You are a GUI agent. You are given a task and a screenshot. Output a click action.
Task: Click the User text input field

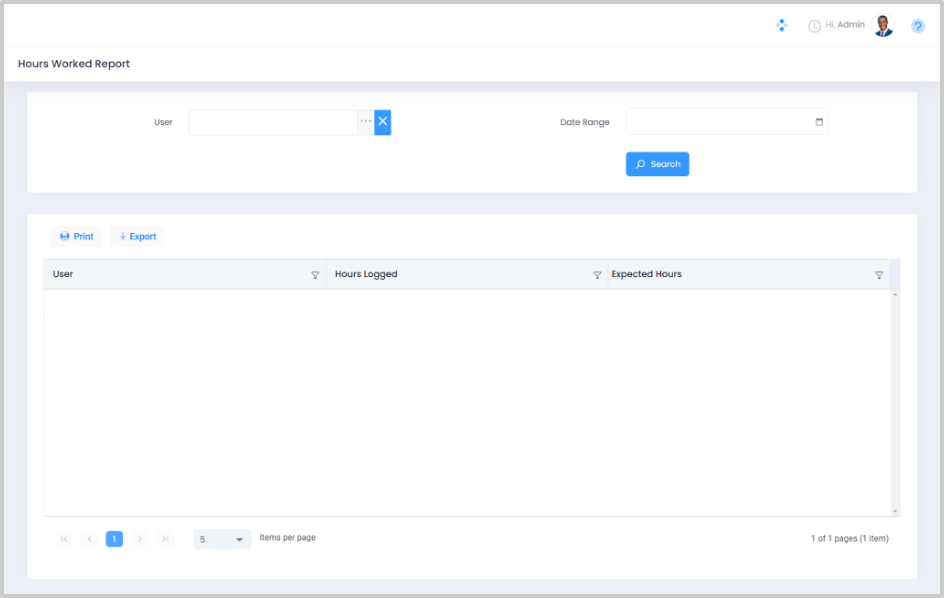coord(272,122)
